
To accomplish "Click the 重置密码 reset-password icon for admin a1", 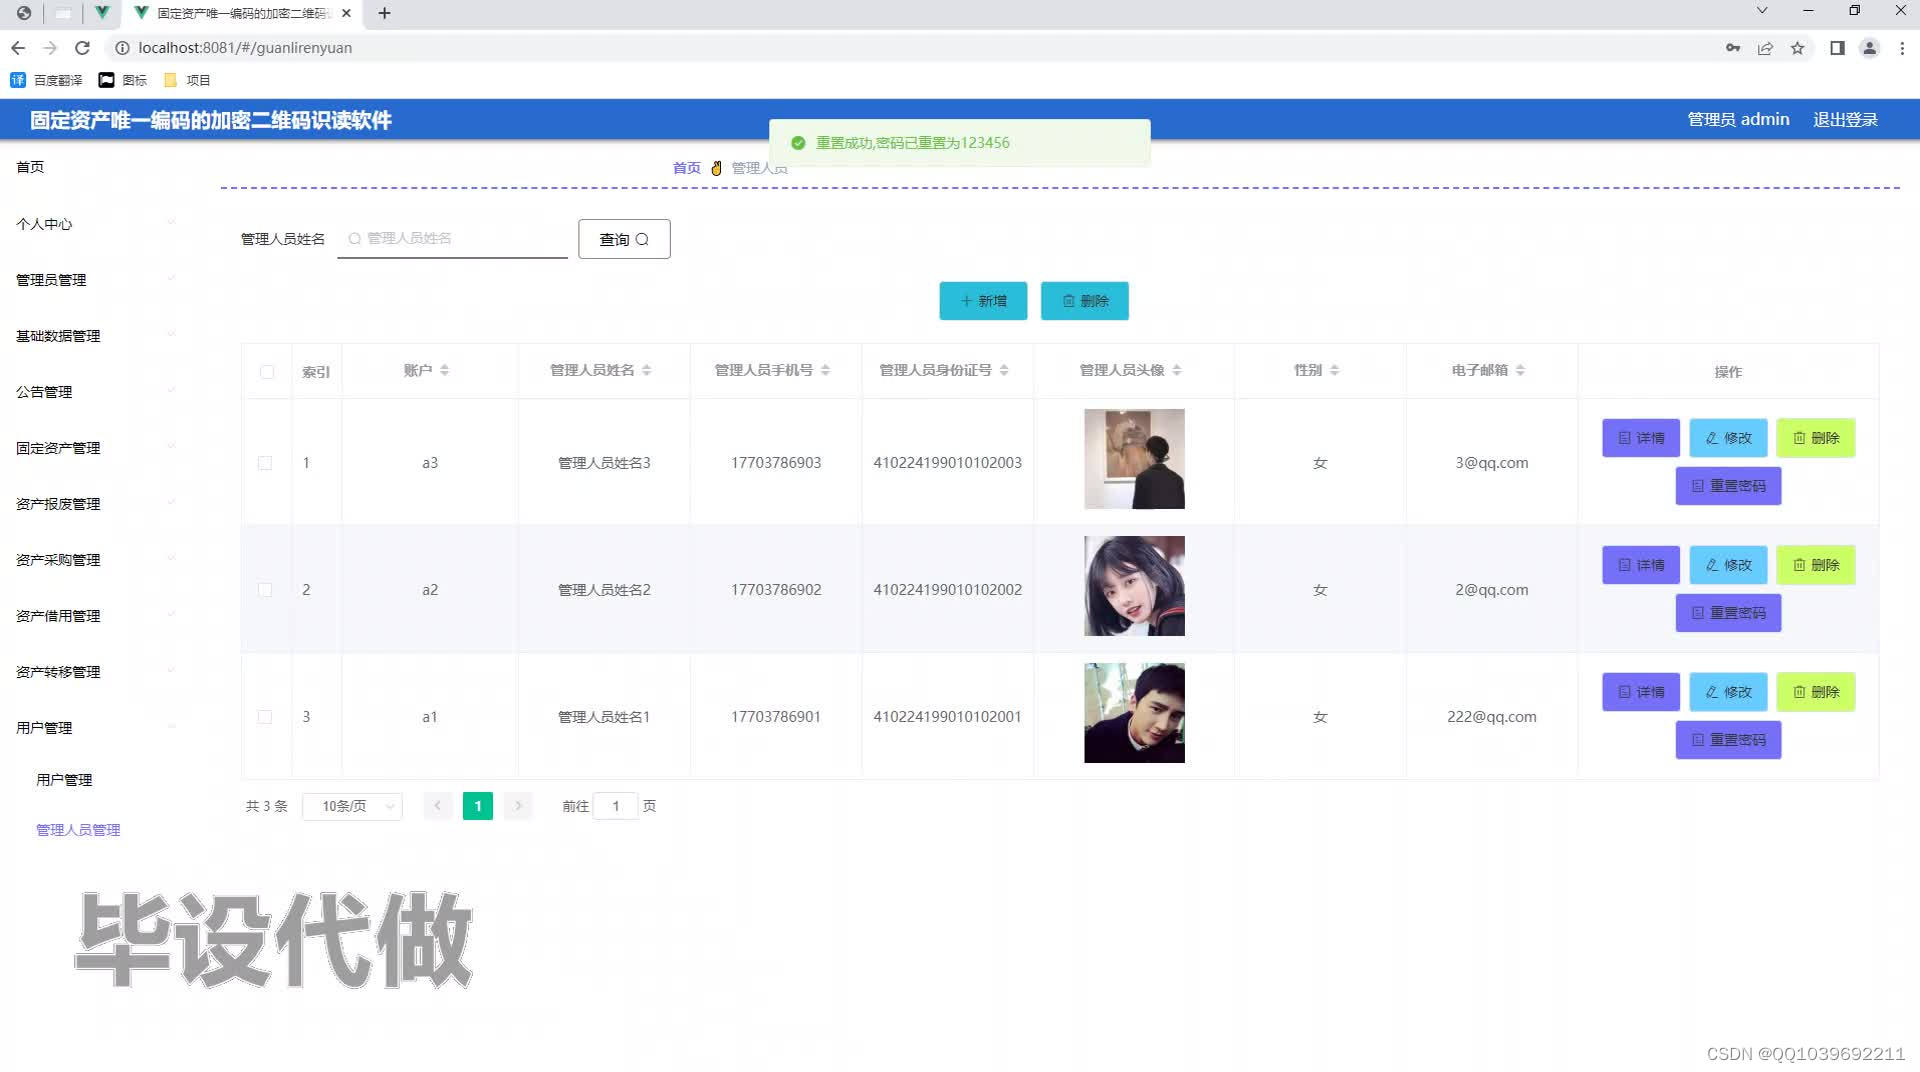I will pos(1697,739).
